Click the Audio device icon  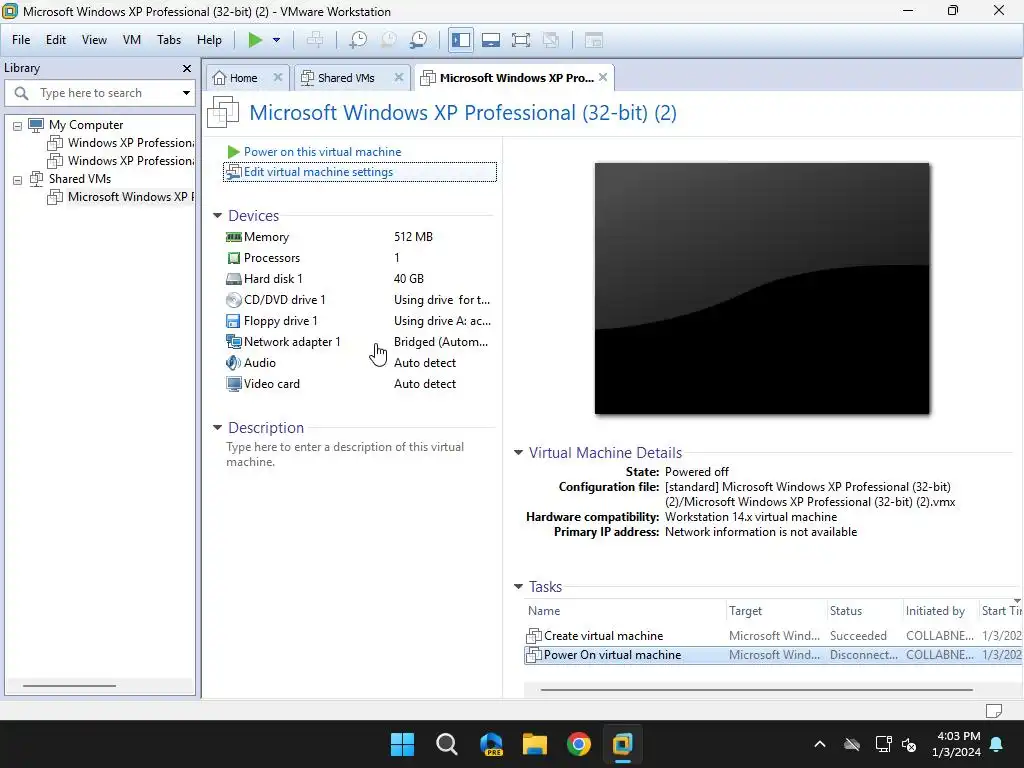[x=233, y=362]
